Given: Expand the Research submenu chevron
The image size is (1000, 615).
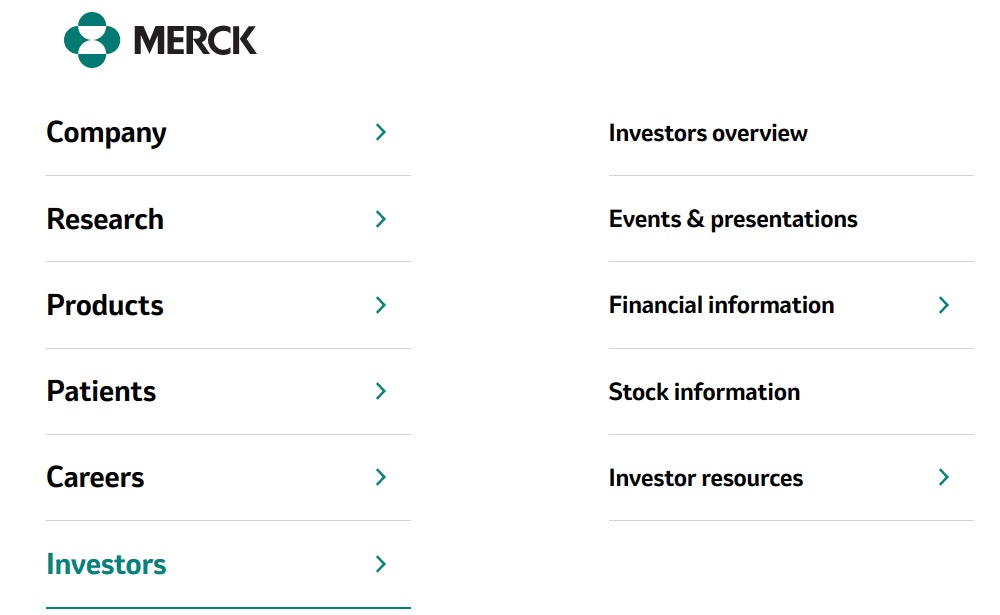Looking at the screenshot, I should pyautogui.click(x=380, y=219).
